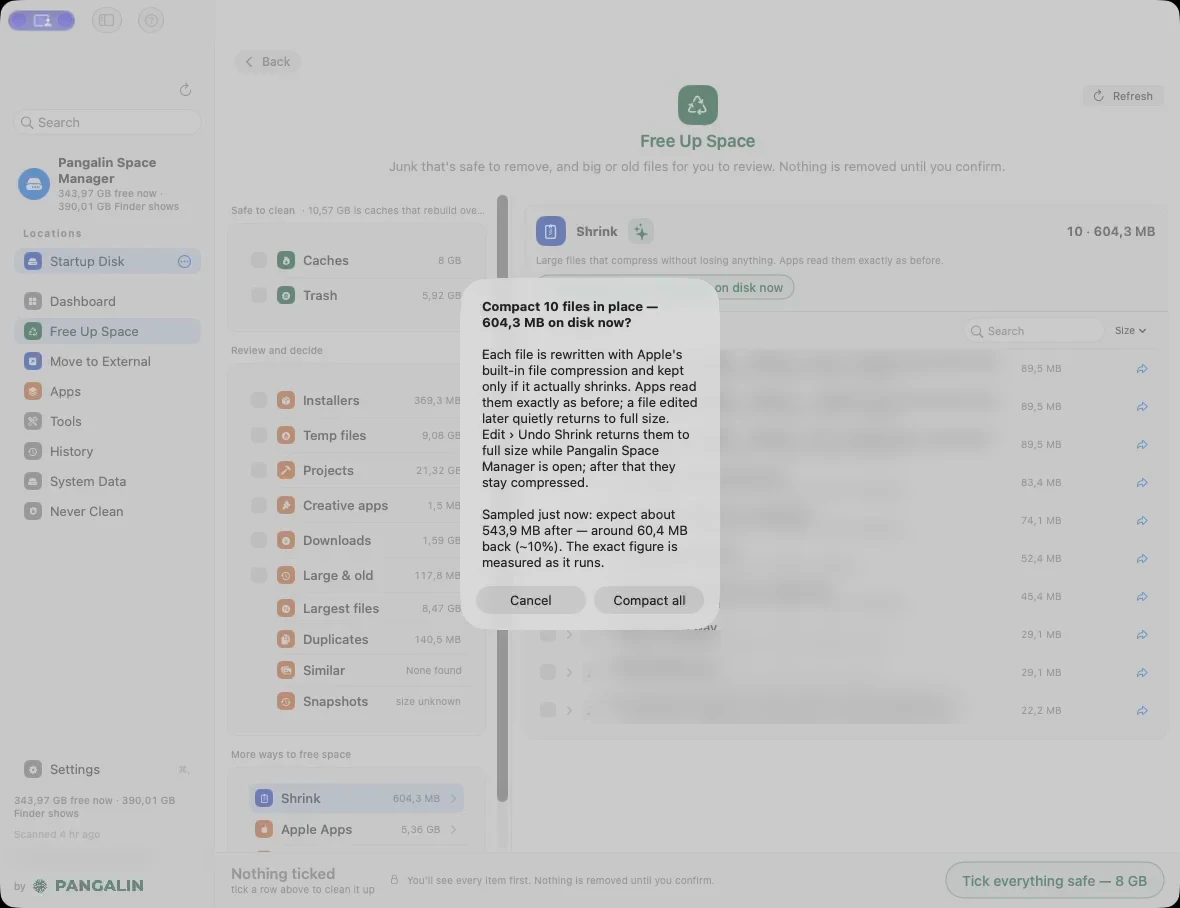Image resolution: width=1180 pixels, height=908 pixels.
Task: Click the Largest files icon
Action: point(286,608)
